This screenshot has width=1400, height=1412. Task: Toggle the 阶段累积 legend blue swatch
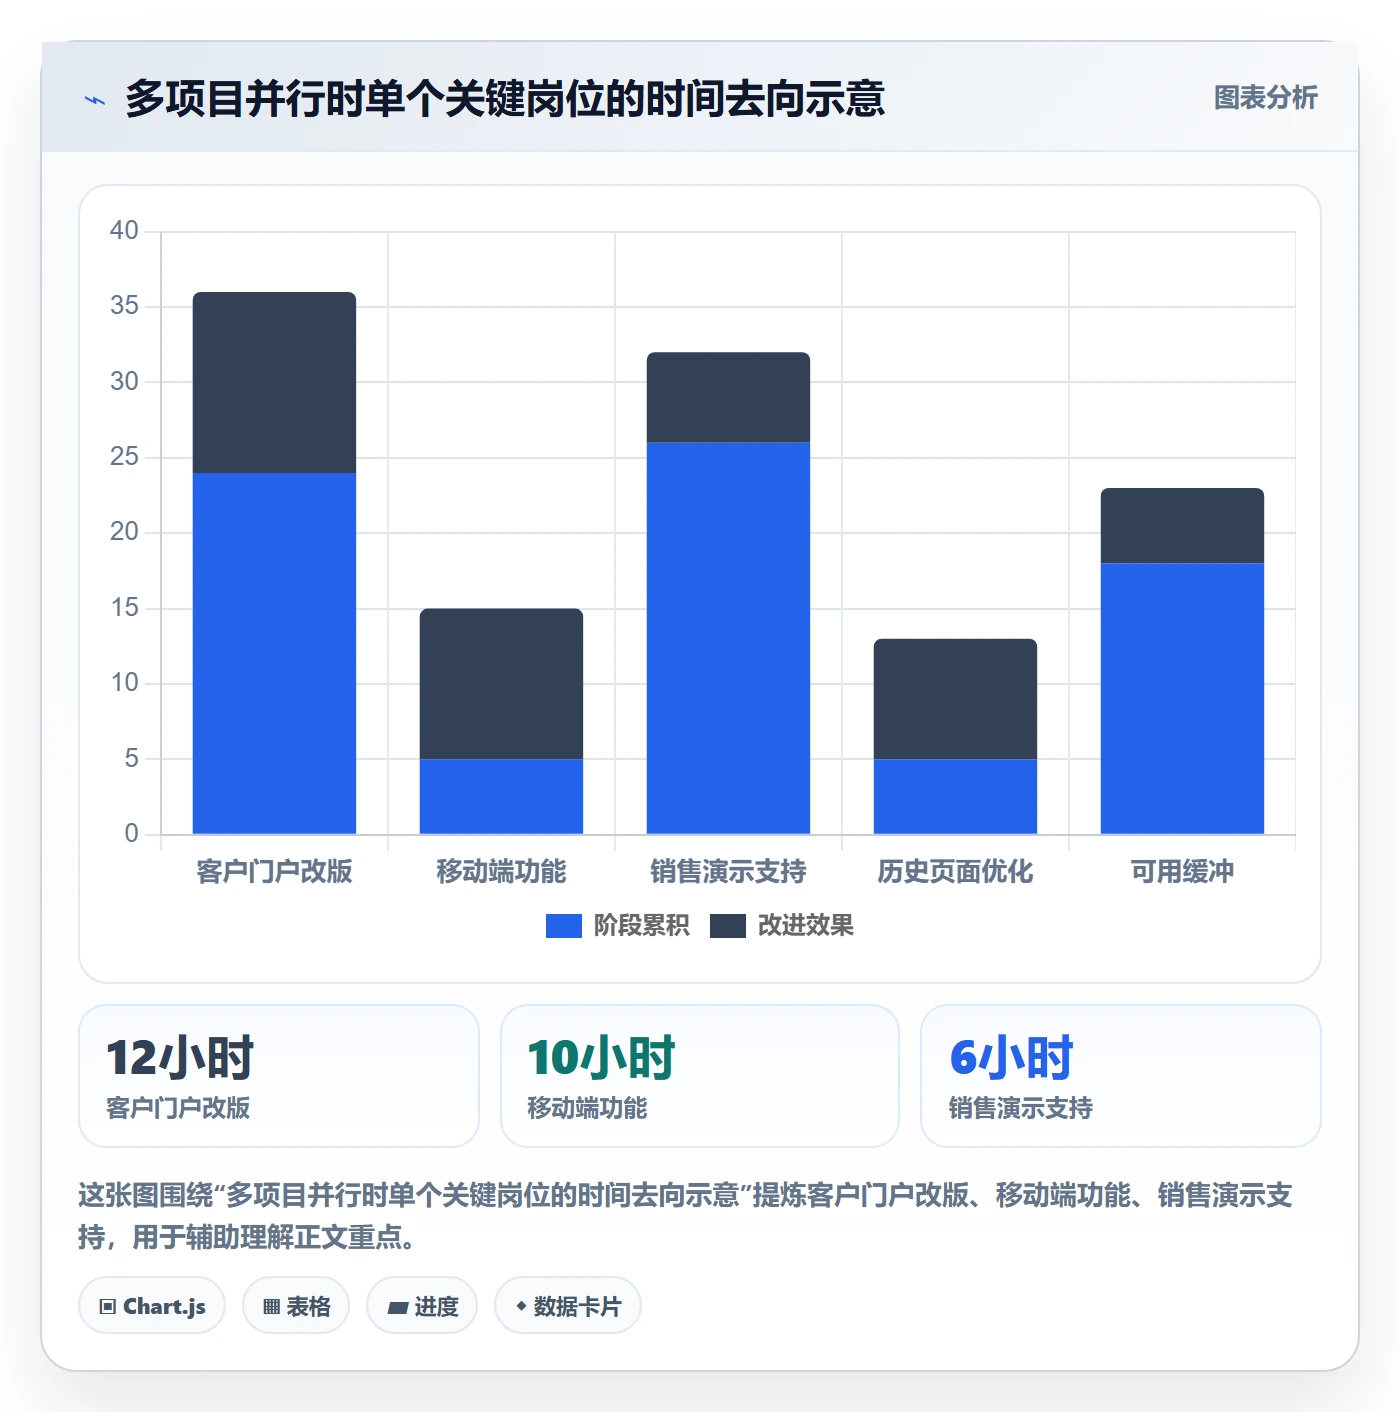(564, 926)
